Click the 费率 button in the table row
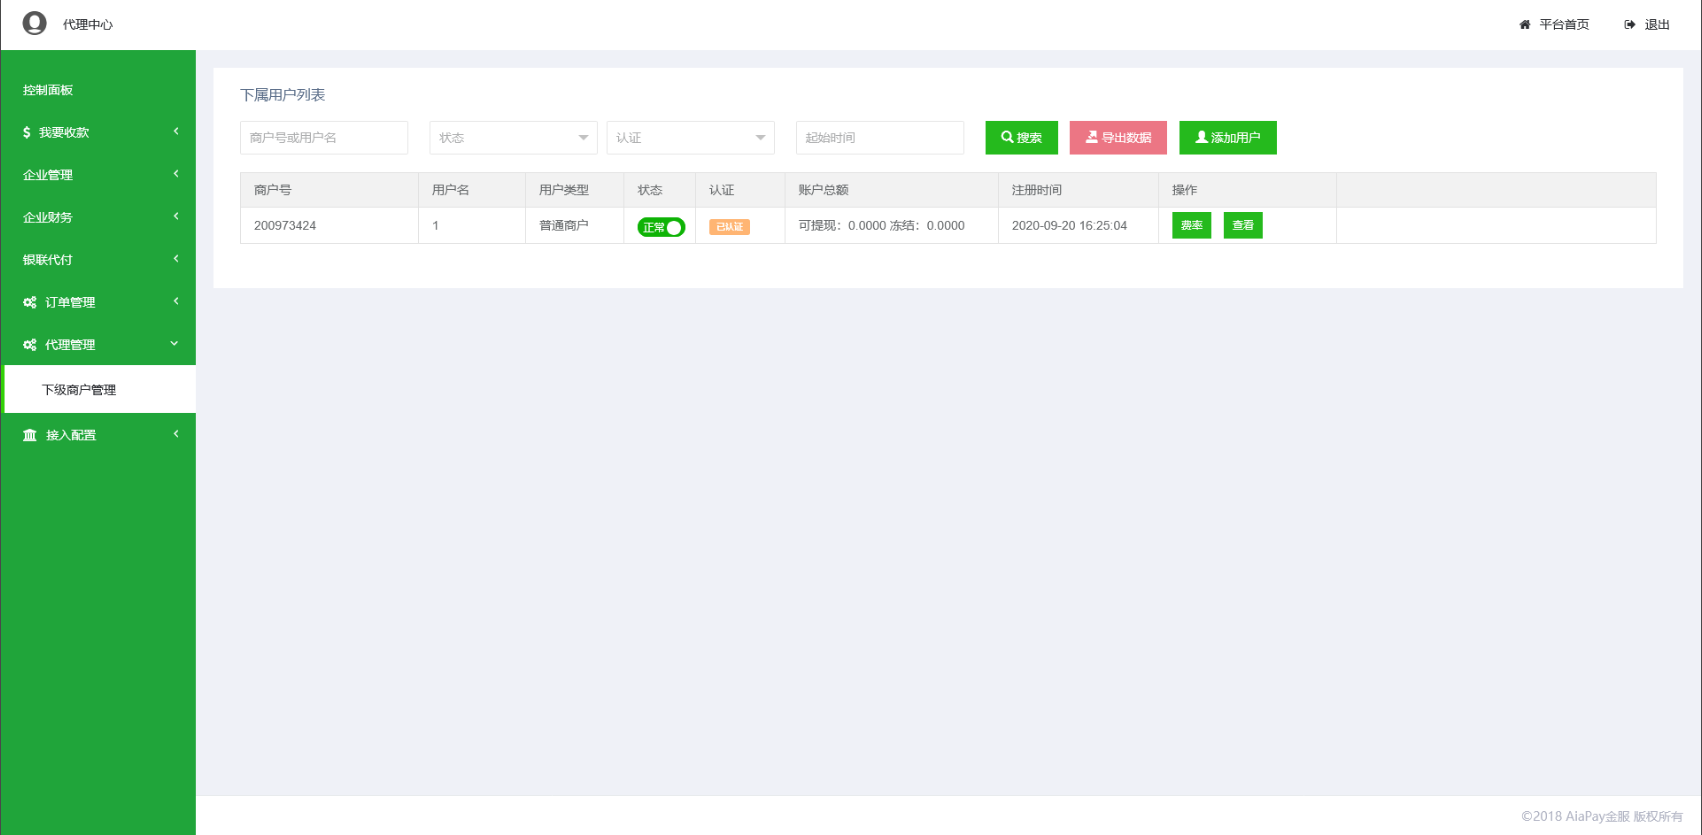This screenshot has width=1702, height=835. pos(1191,226)
